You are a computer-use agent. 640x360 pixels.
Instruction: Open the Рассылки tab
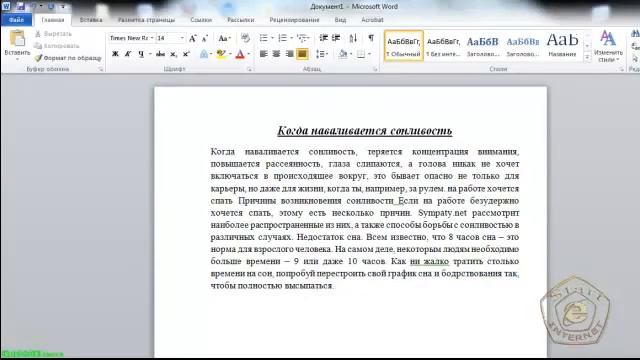coord(241,20)
